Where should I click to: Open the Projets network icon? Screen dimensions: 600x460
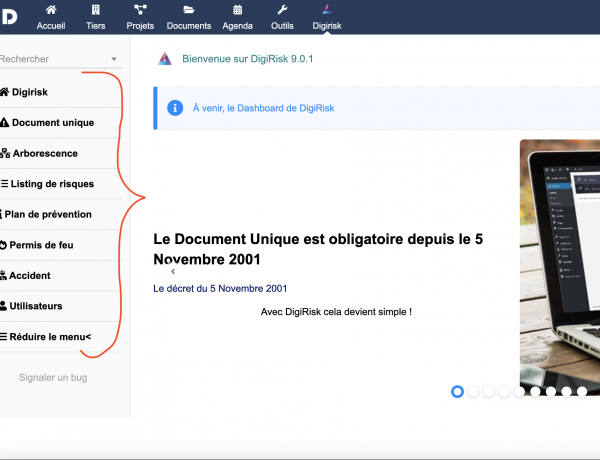coord(140,10)
